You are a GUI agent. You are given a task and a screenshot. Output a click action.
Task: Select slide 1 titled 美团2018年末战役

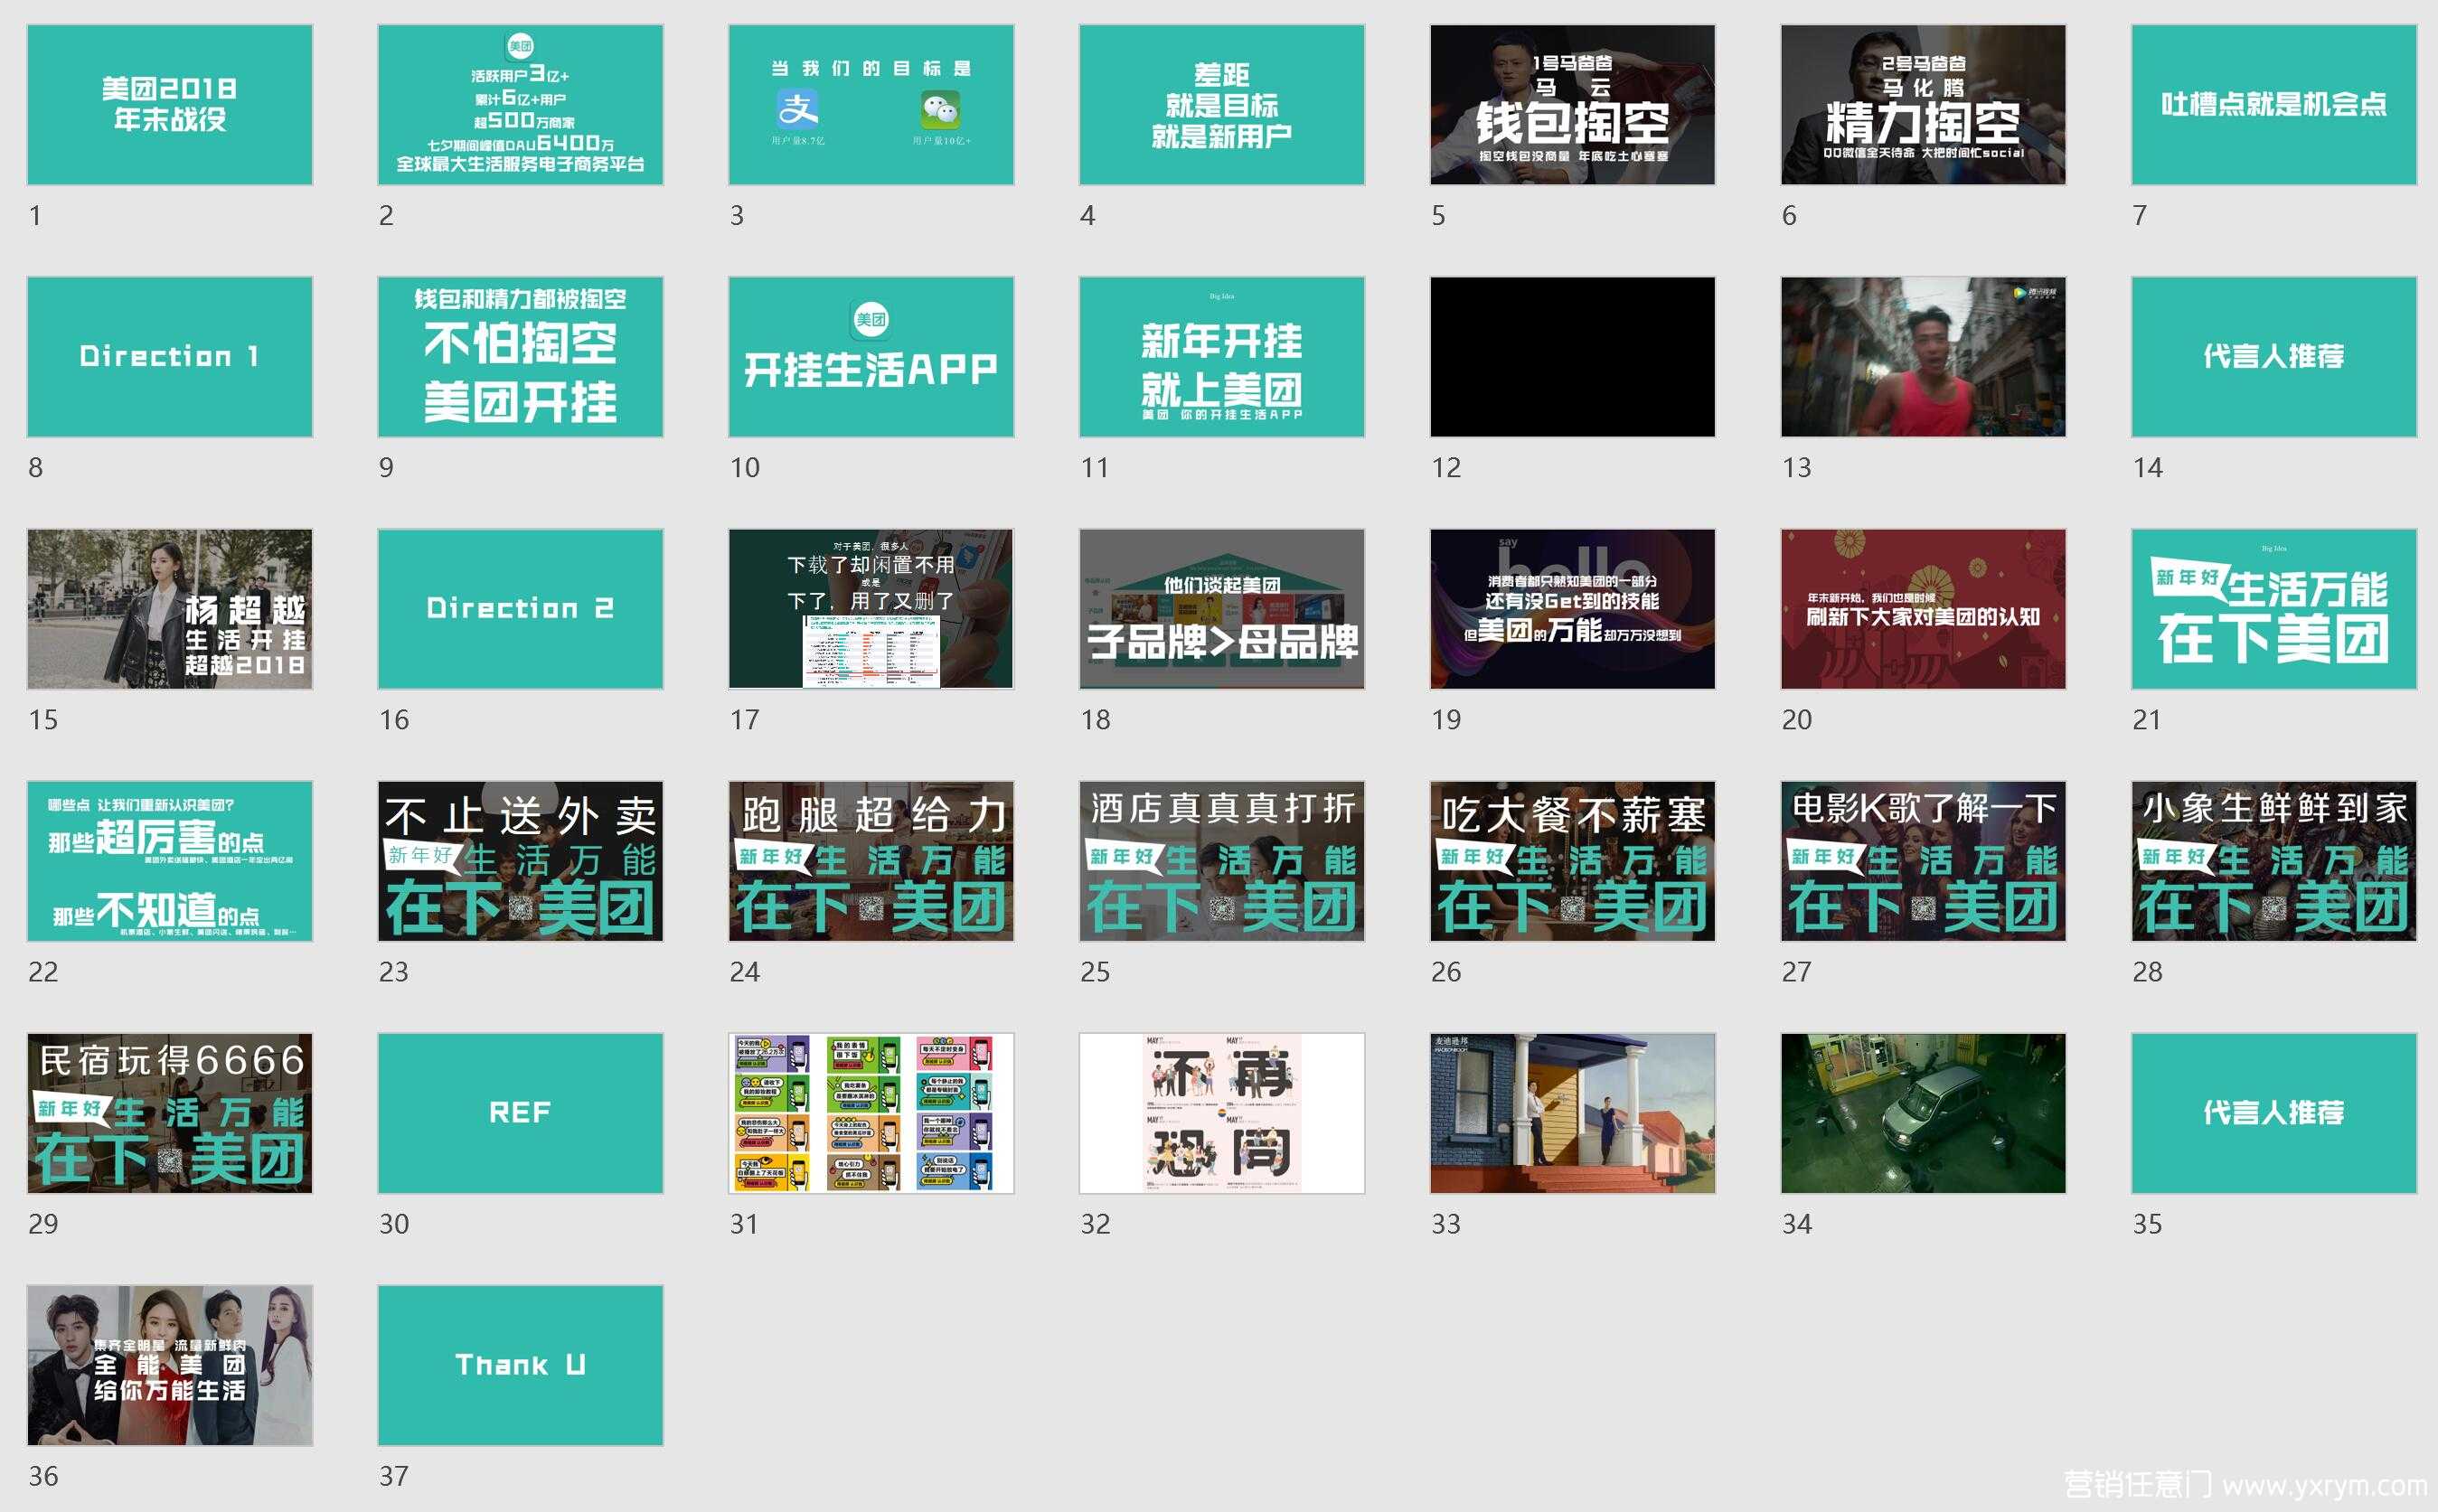point(170,105)
